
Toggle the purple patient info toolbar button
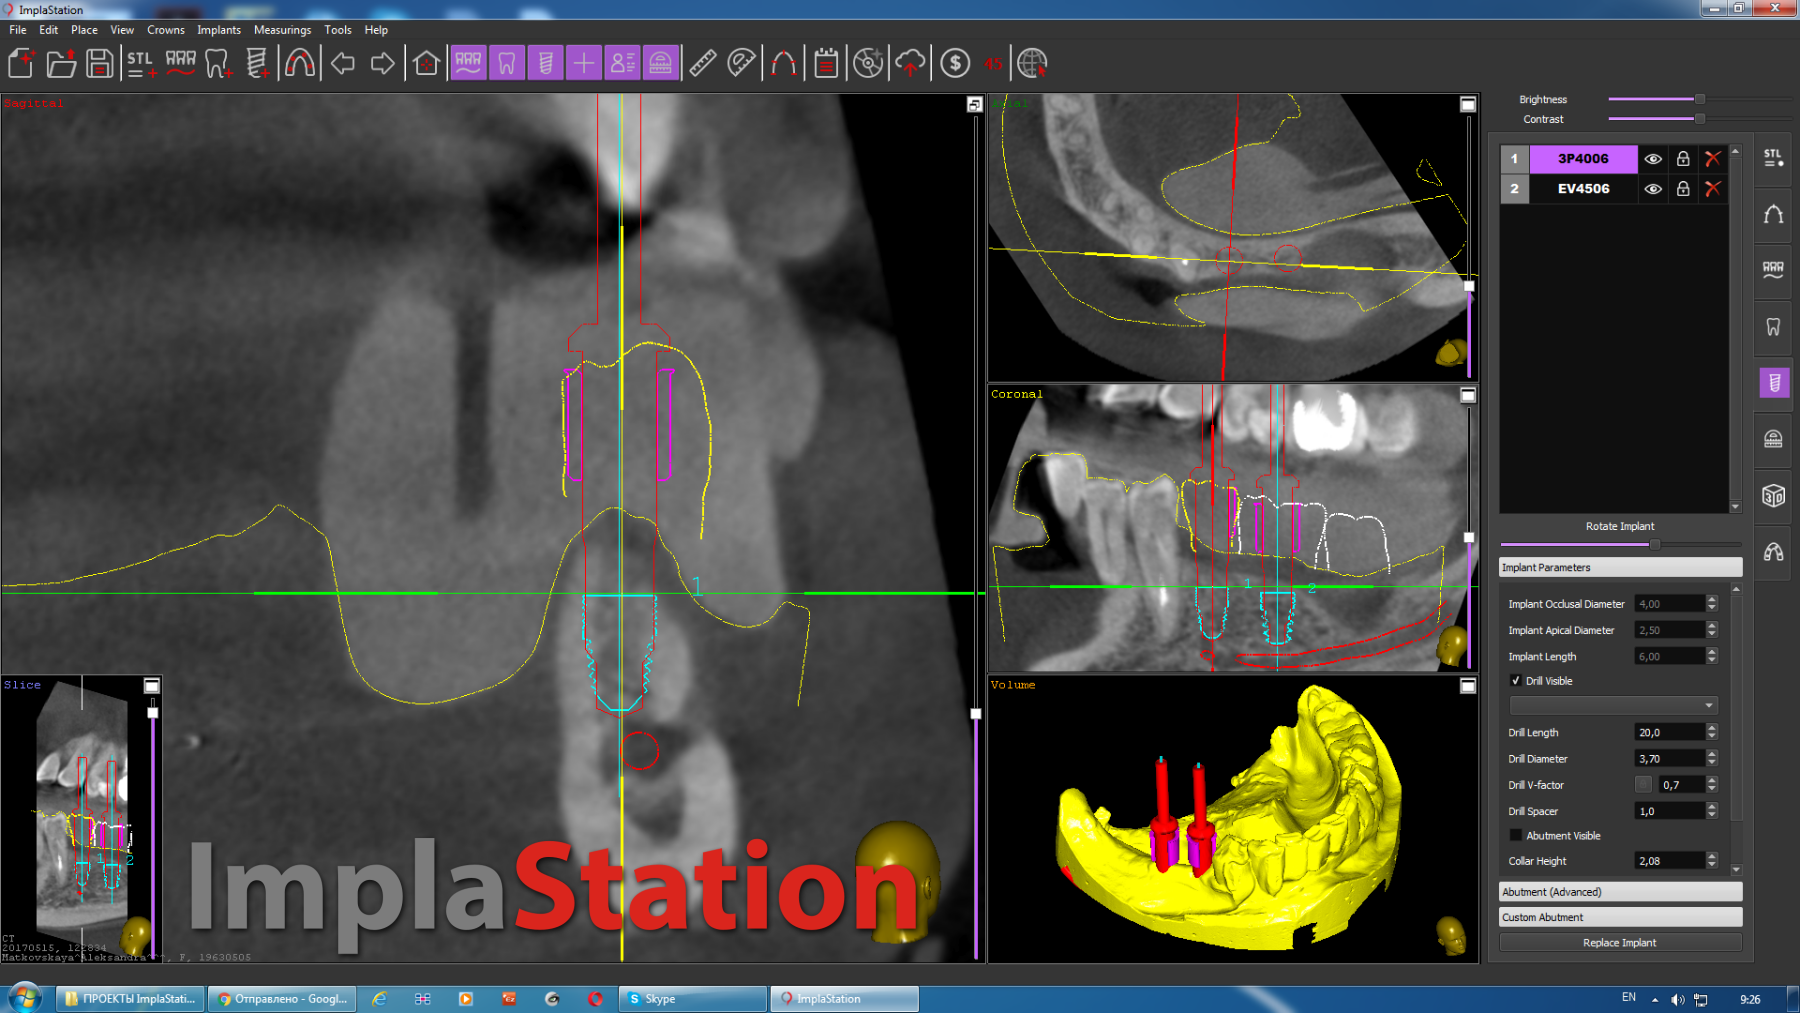[622, 63]
